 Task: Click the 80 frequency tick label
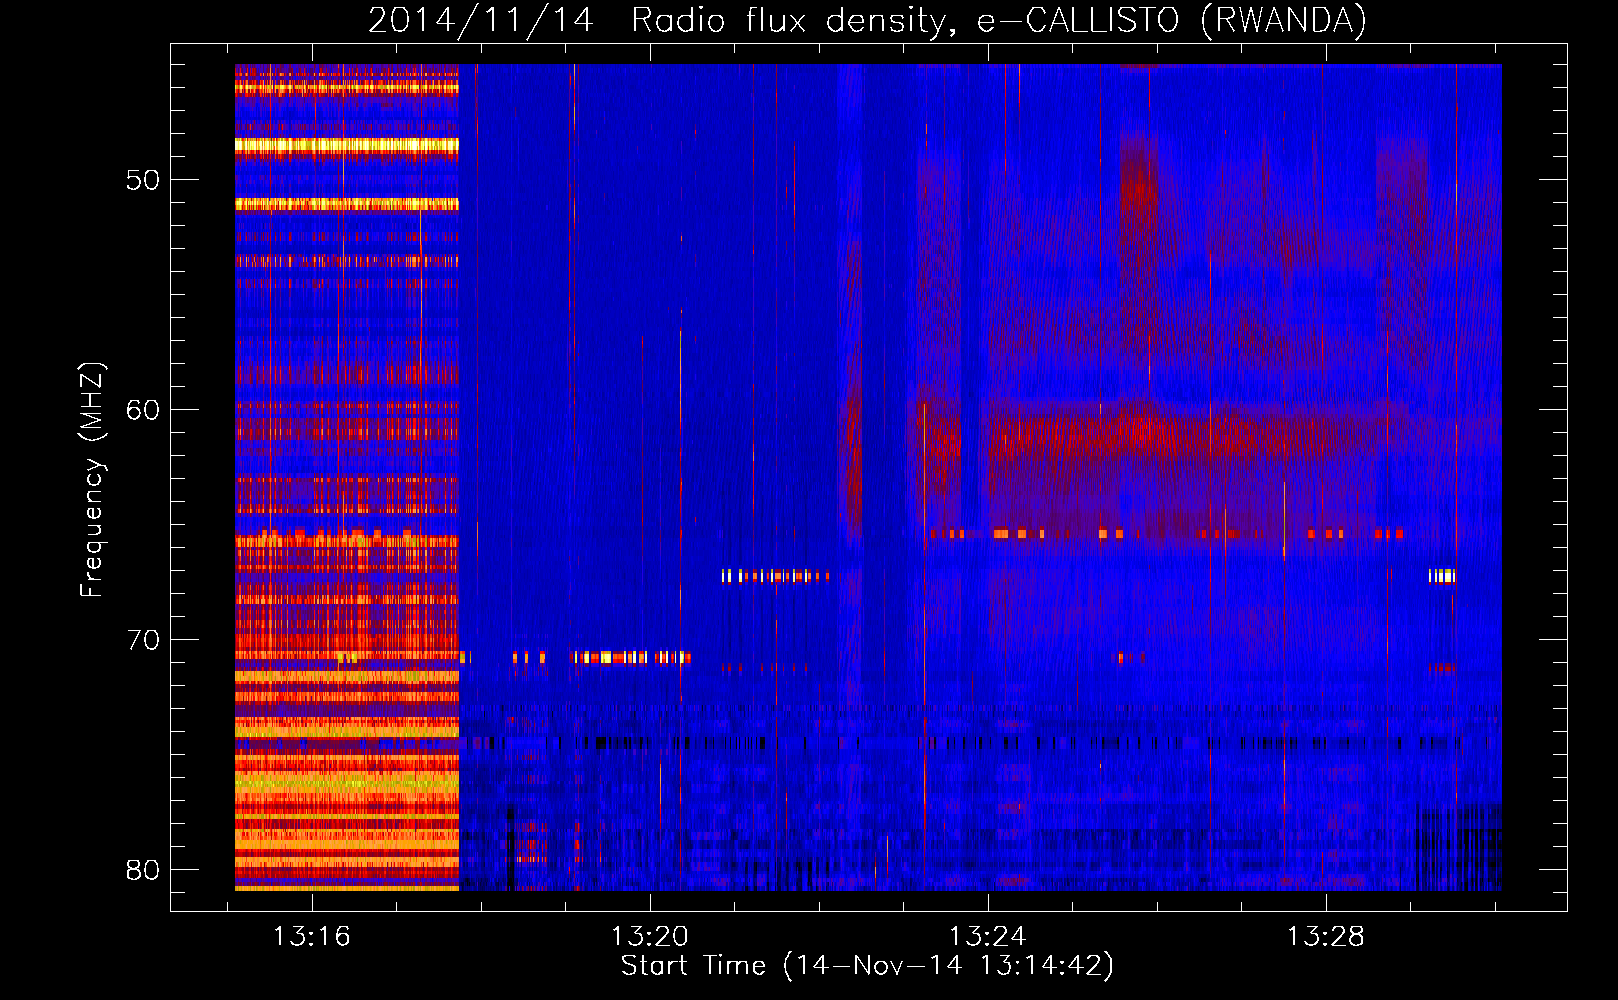click(143, 870)
